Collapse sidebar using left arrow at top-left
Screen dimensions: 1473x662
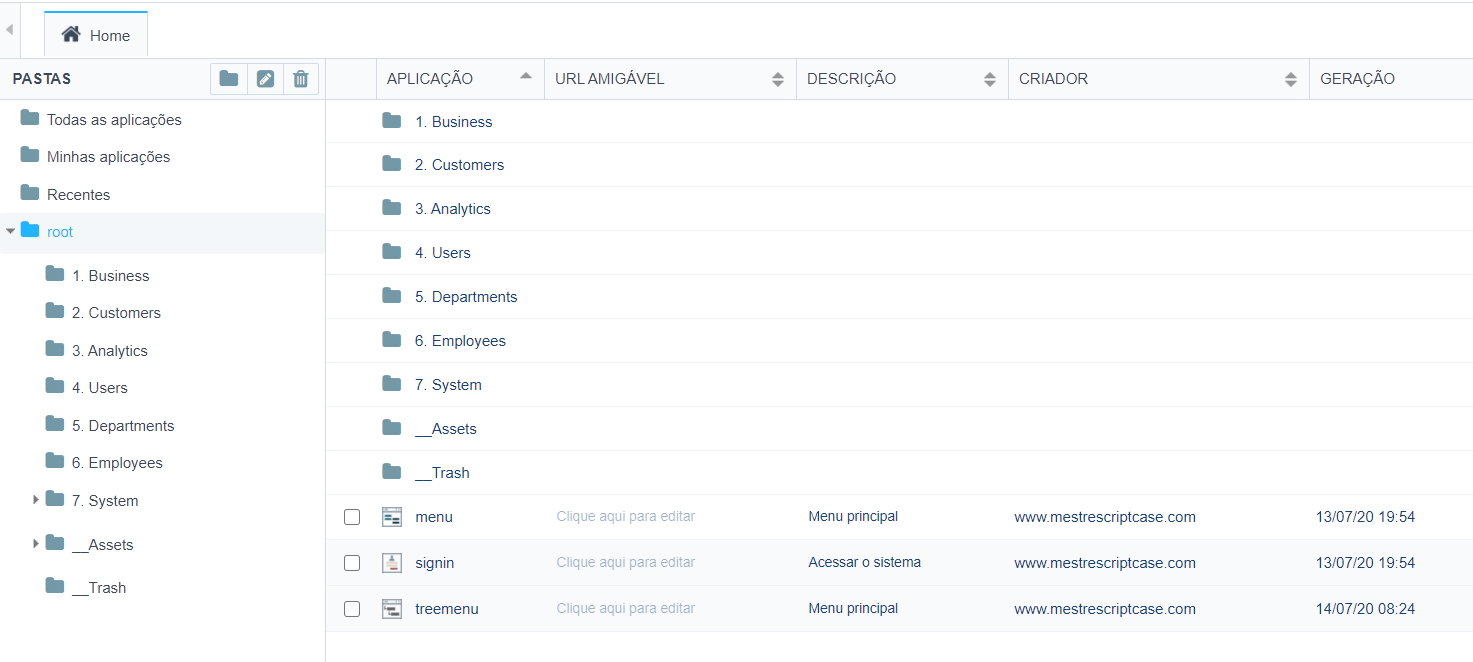click(9, 30)
